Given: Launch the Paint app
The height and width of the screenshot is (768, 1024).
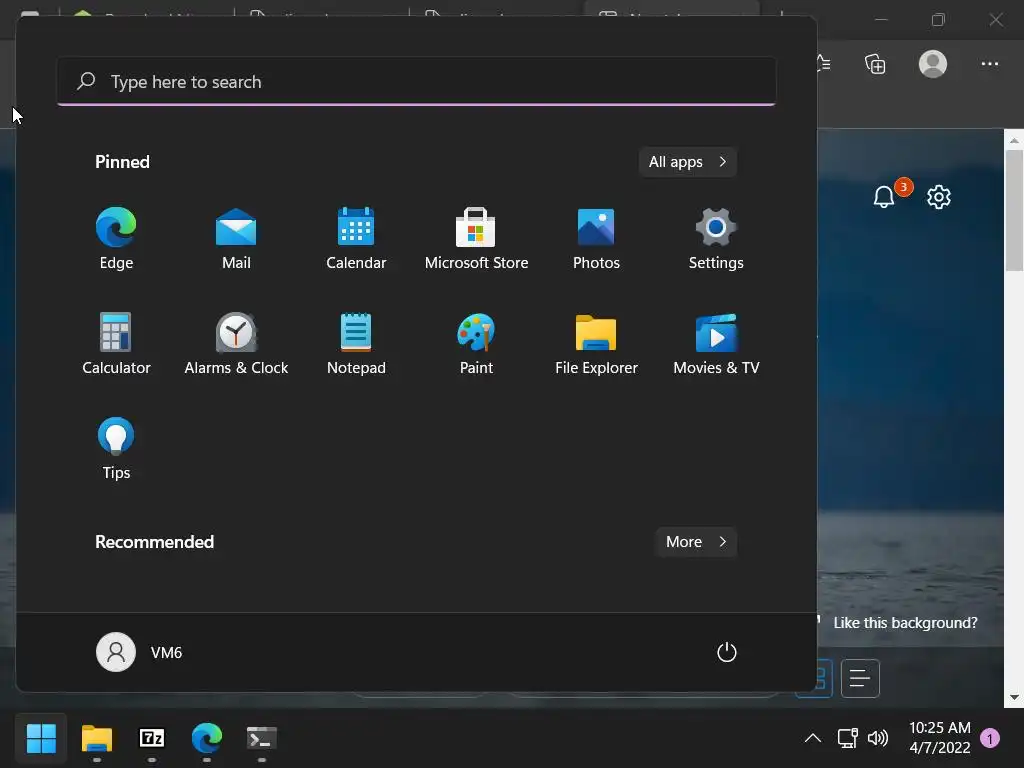Looking at the screenshot, I should (476, 344).
